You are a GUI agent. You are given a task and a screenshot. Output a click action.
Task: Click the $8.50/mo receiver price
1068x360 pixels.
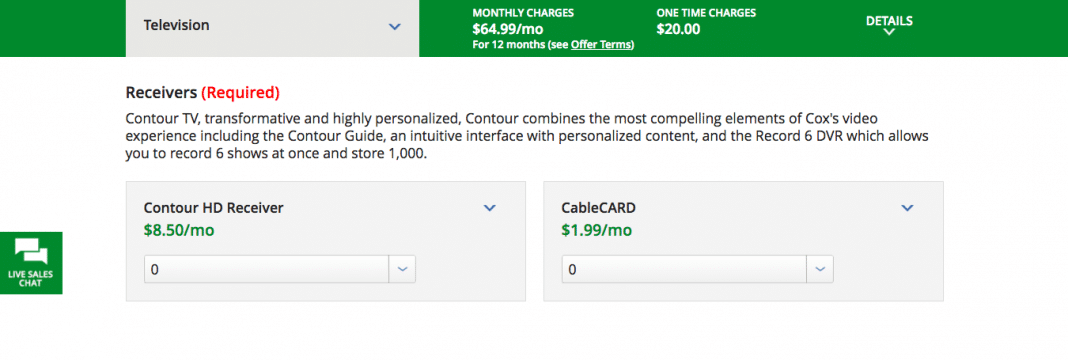pos(179,231)
